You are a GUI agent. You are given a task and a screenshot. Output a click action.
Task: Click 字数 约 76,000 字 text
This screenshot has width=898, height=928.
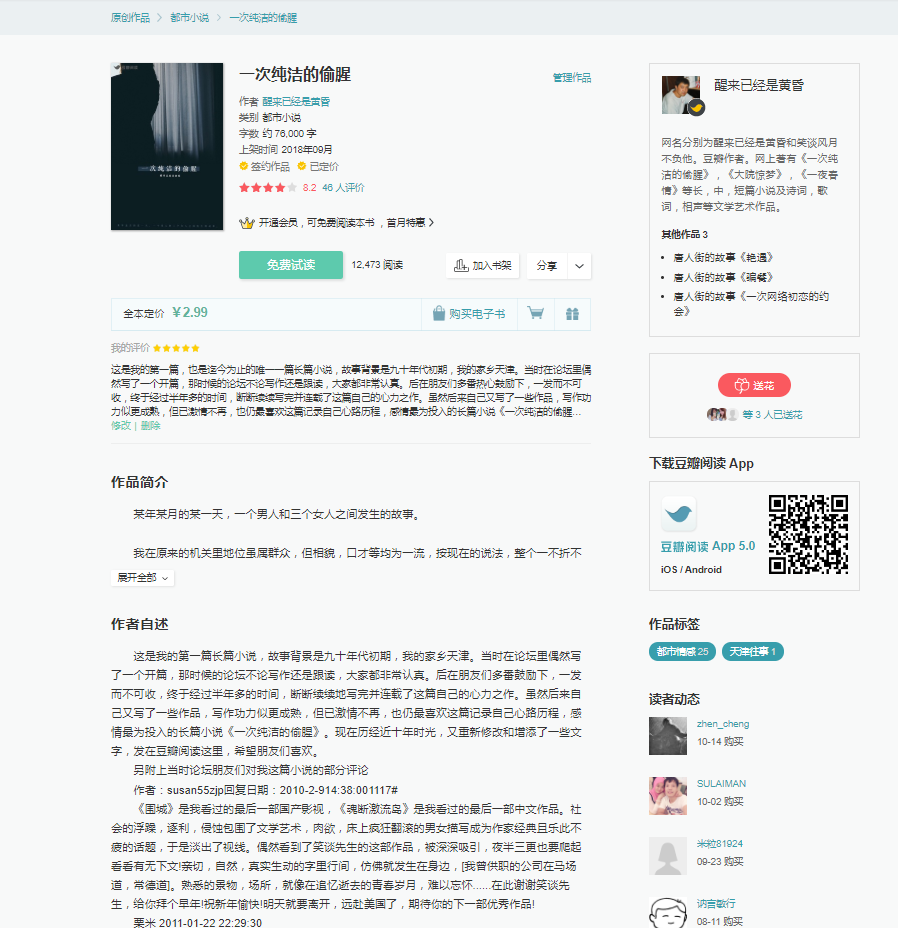coord(278,134)
